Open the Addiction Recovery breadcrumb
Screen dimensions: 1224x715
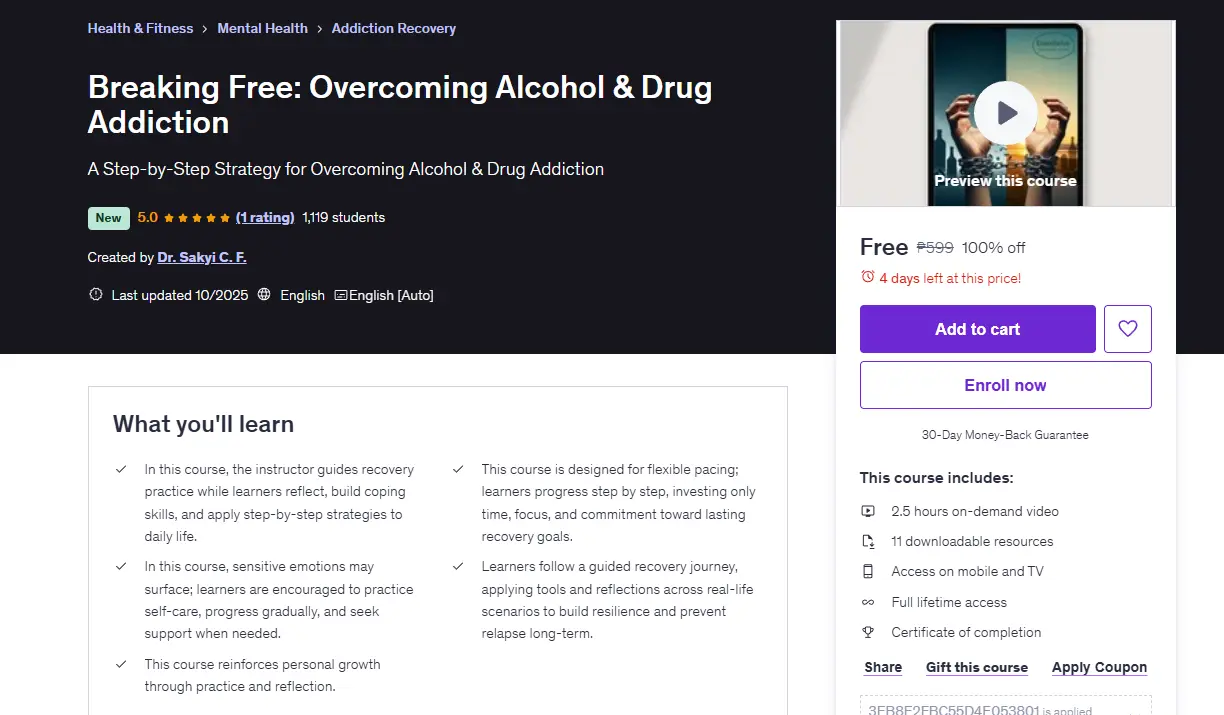pyautogui.click(x=394, y=28)
